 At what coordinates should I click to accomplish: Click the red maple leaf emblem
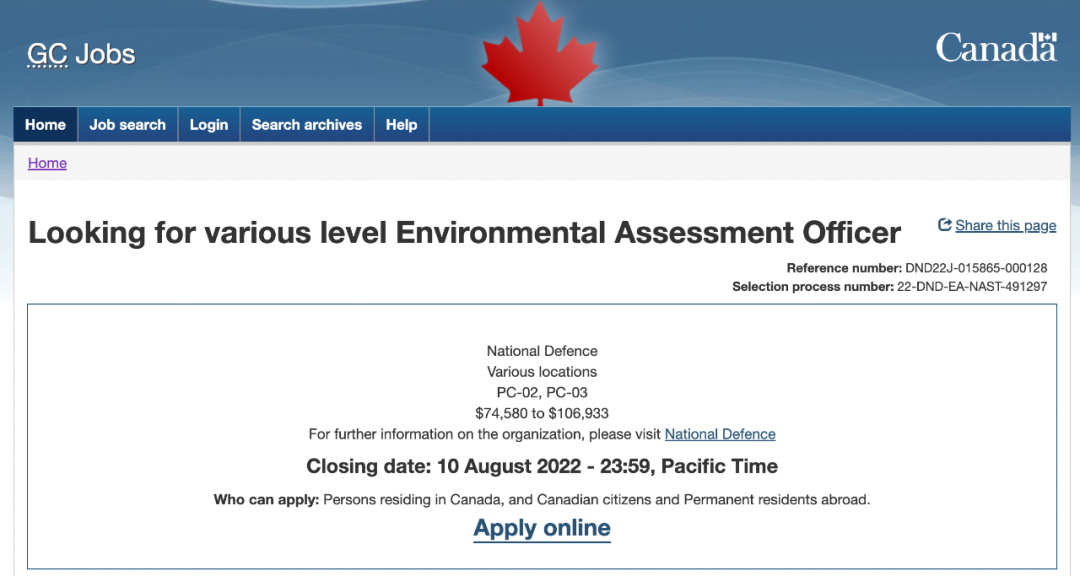click(x=539, y=54)
